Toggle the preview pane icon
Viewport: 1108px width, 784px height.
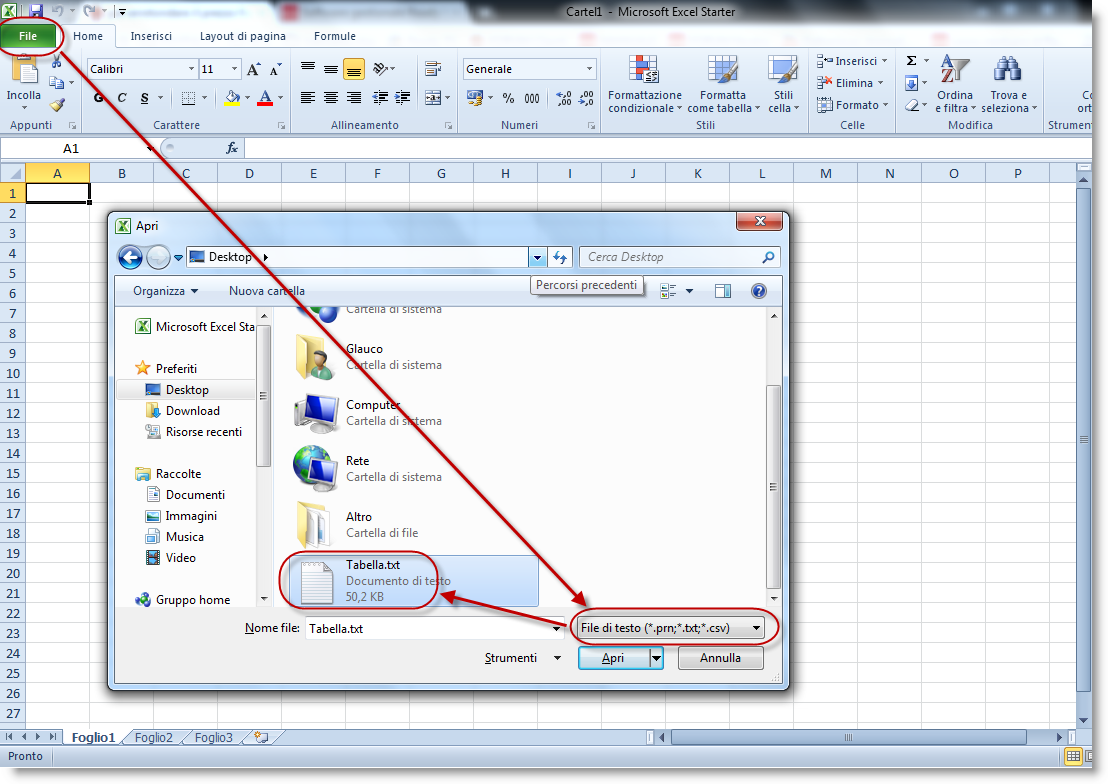coord(723,291)
